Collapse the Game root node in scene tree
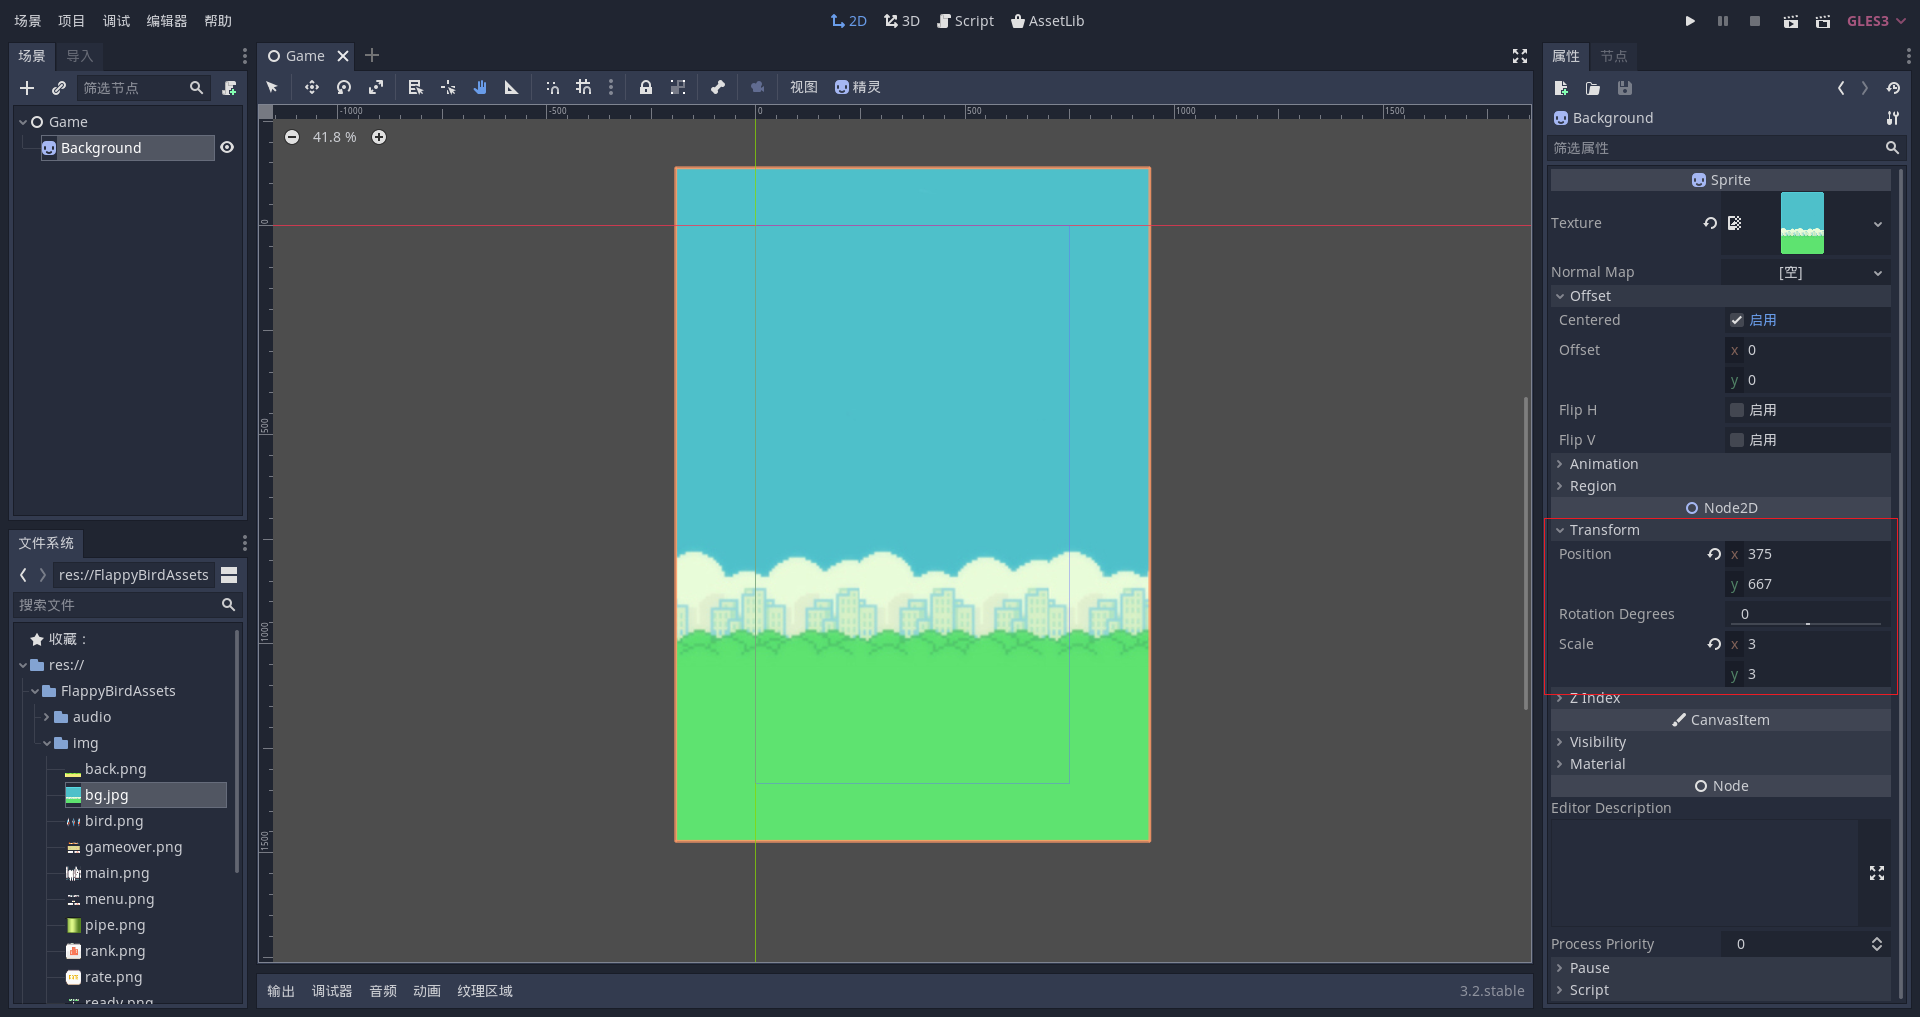Image resolution: width=1920 pixels, height=1017 pixels. 23,122
